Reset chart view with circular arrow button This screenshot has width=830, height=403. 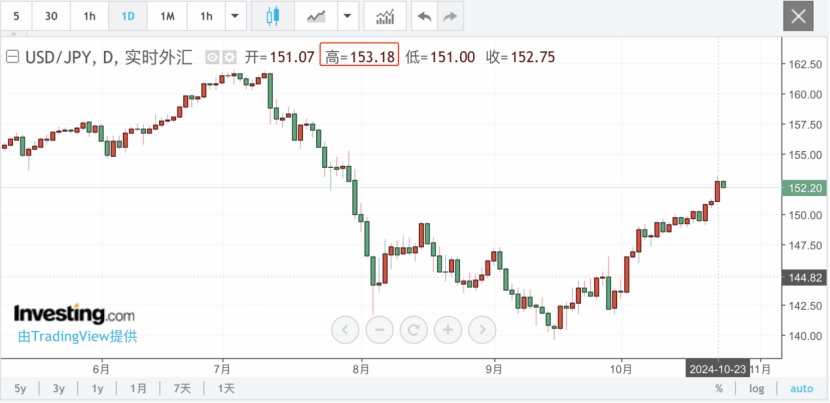[413, 328]
